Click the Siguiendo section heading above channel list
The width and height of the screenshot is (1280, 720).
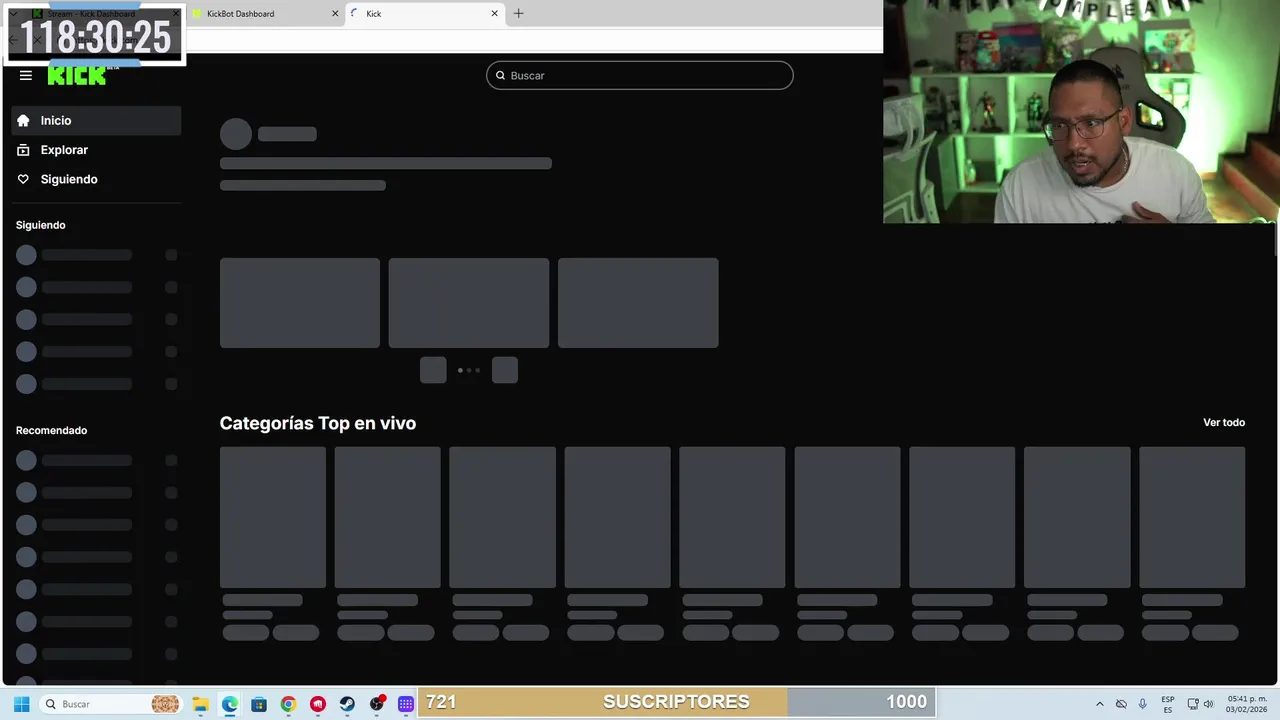tap(41, 225)
